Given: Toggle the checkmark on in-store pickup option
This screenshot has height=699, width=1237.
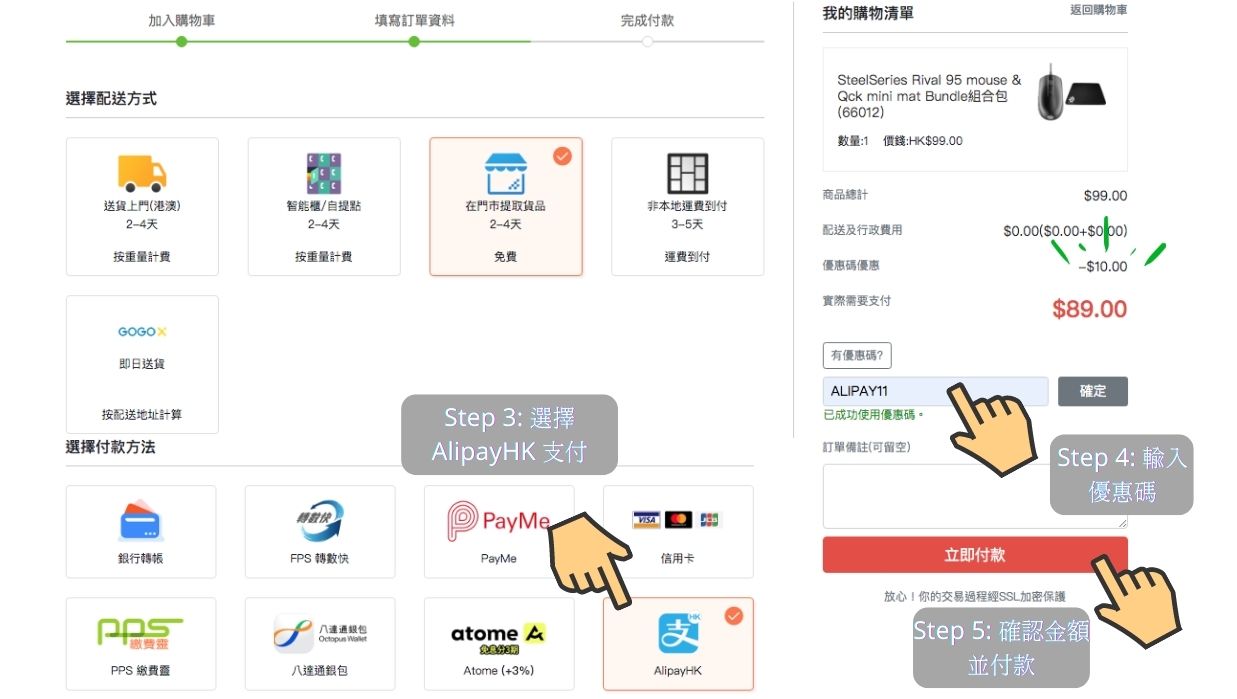Looking at the screenshot, I should pyautogui.click(x=563, y=156).
